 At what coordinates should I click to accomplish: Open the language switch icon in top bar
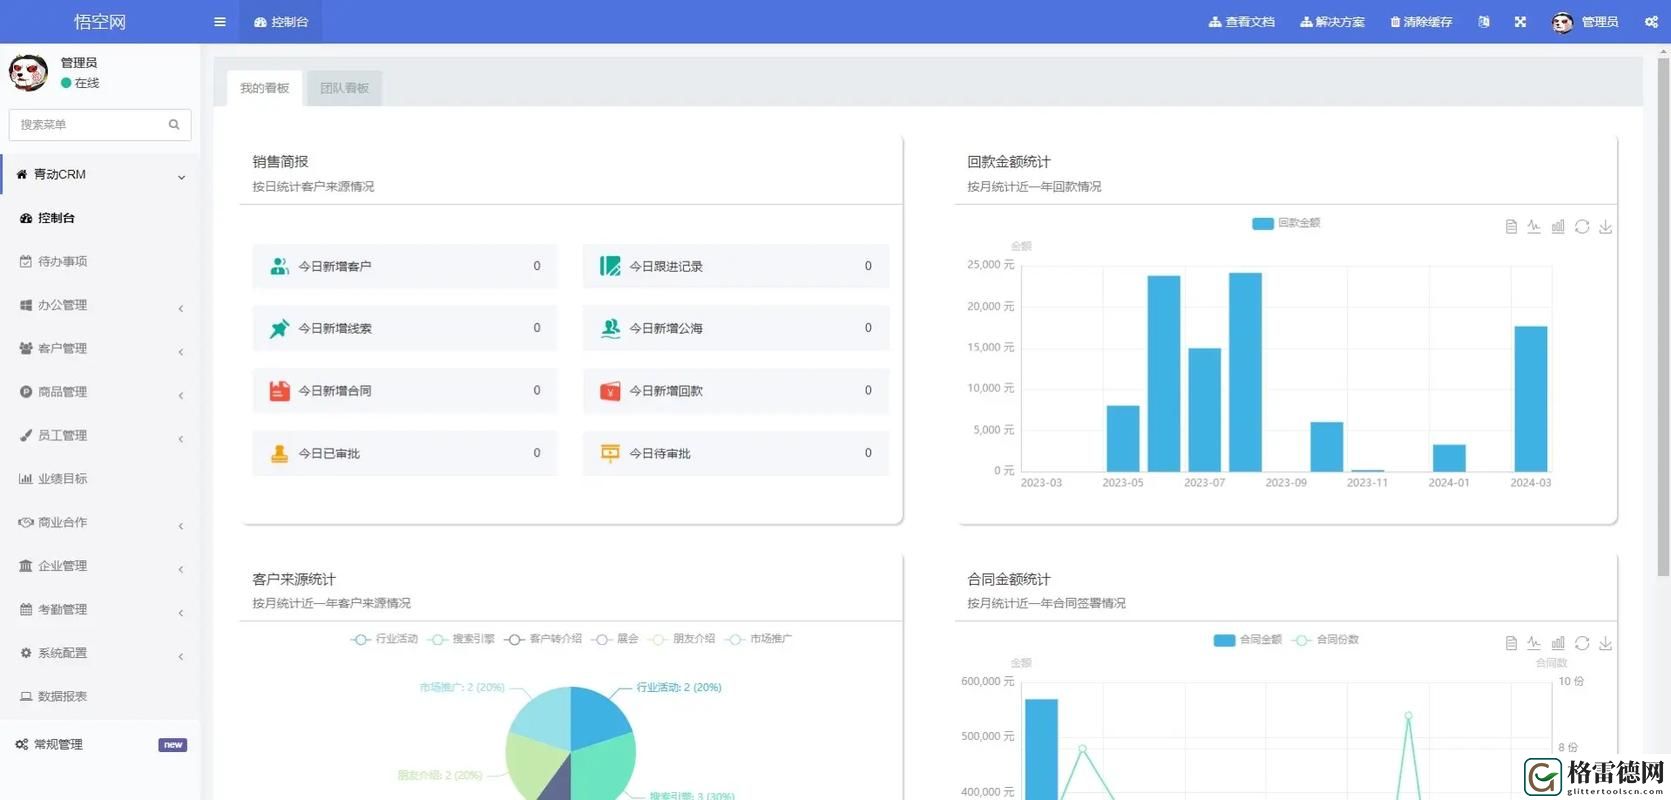click(x=1484, y=22)
